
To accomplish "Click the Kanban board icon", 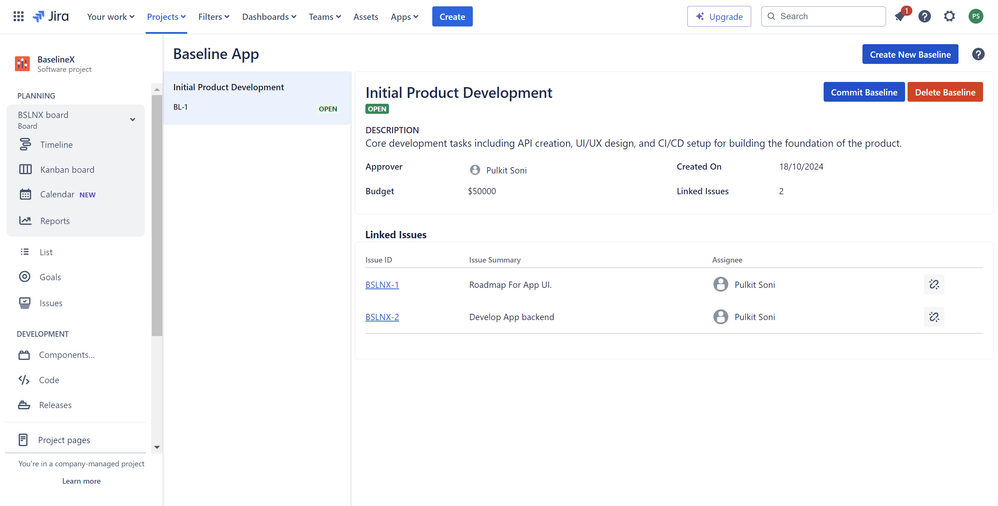I will [x=25, y=170].
